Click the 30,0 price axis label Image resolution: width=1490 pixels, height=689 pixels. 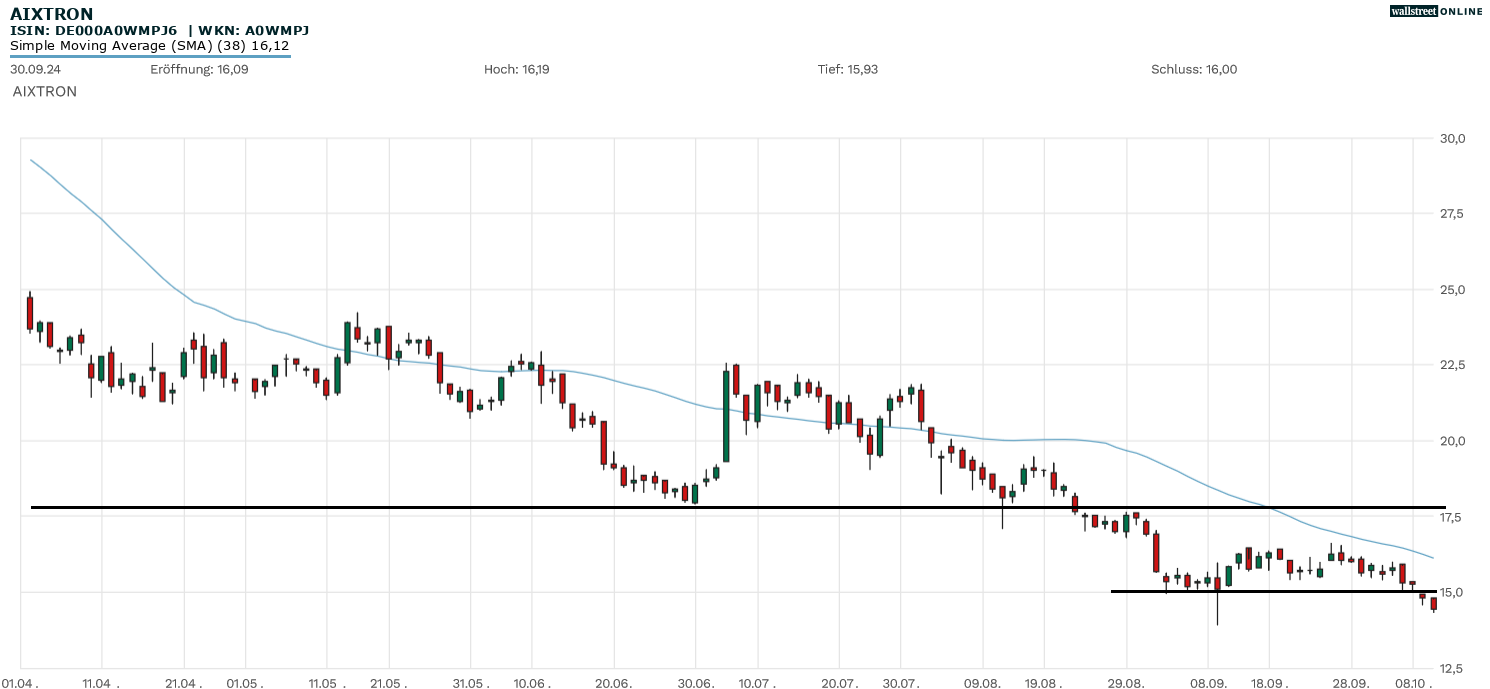[x=1452, y=138]
